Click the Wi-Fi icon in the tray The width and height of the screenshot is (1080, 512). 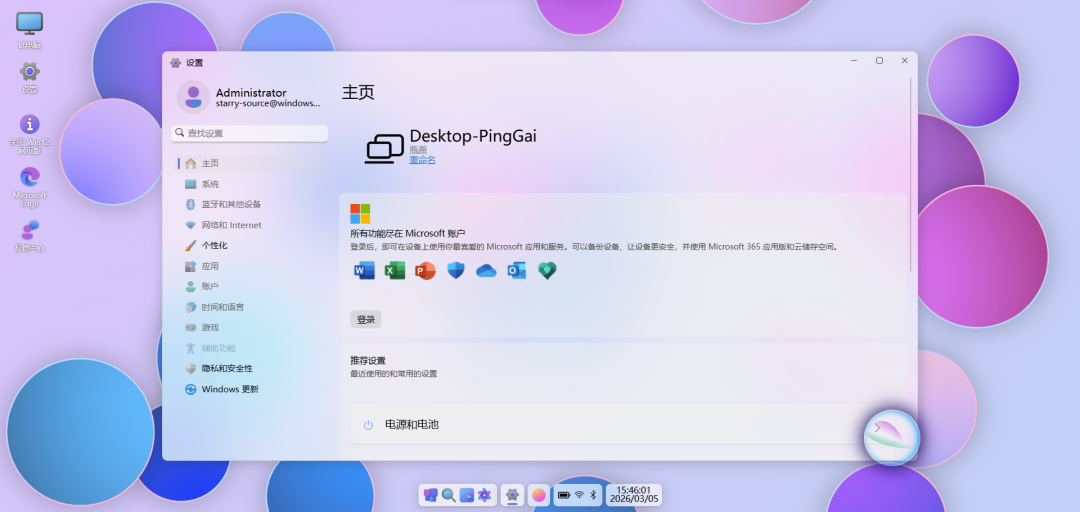click(x=579, y=495)
